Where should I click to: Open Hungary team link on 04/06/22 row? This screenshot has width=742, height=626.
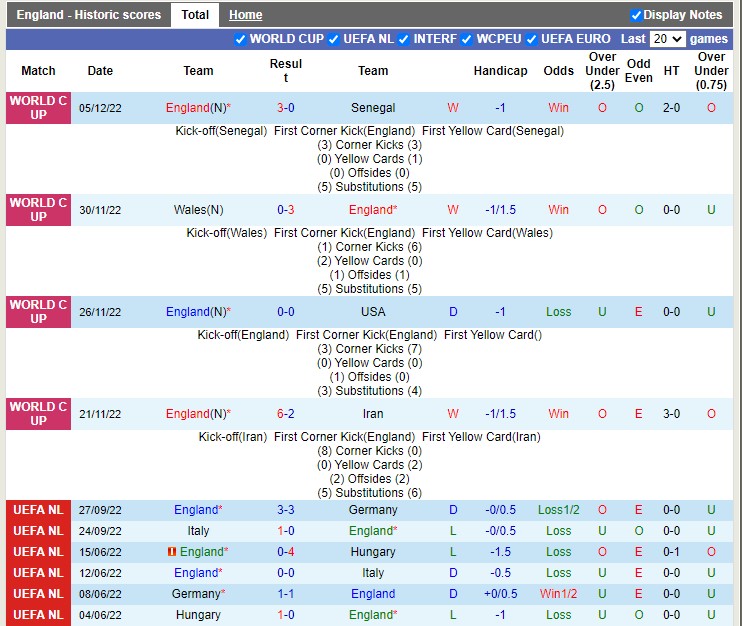click(198, 615)
